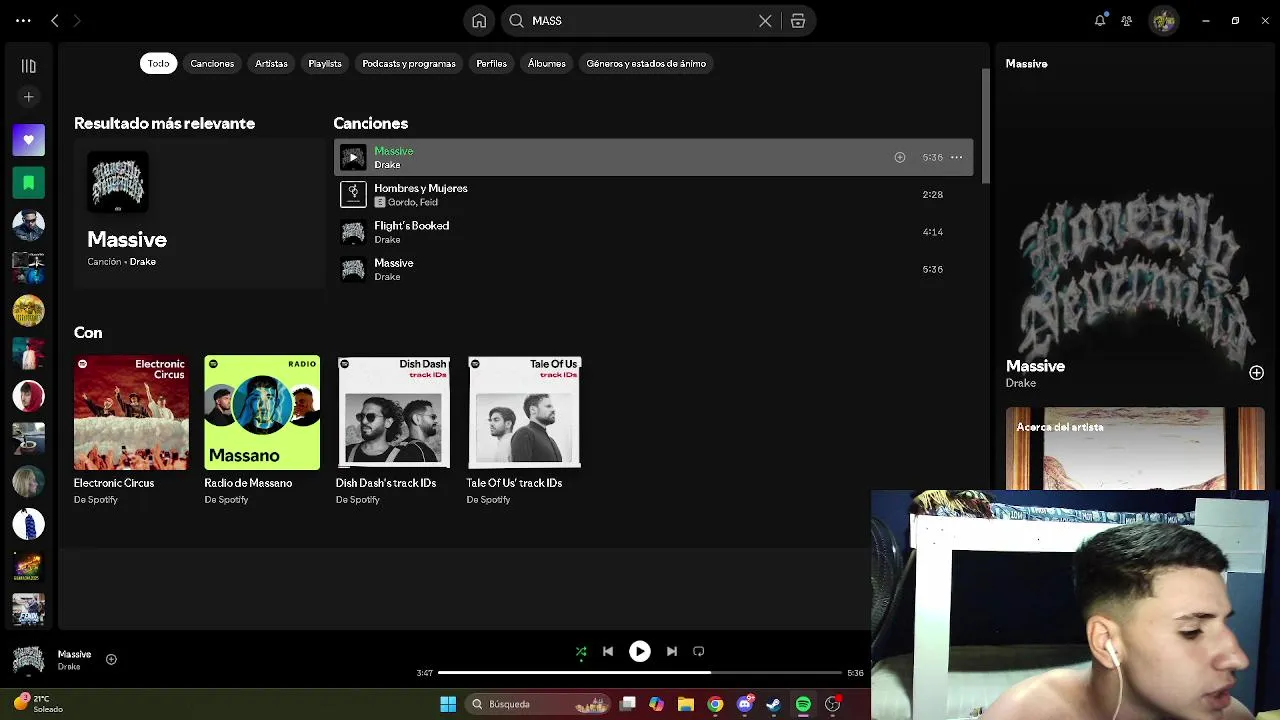Select the Playlists filter
Screen dimensions: 1280x720
point(324,63)
